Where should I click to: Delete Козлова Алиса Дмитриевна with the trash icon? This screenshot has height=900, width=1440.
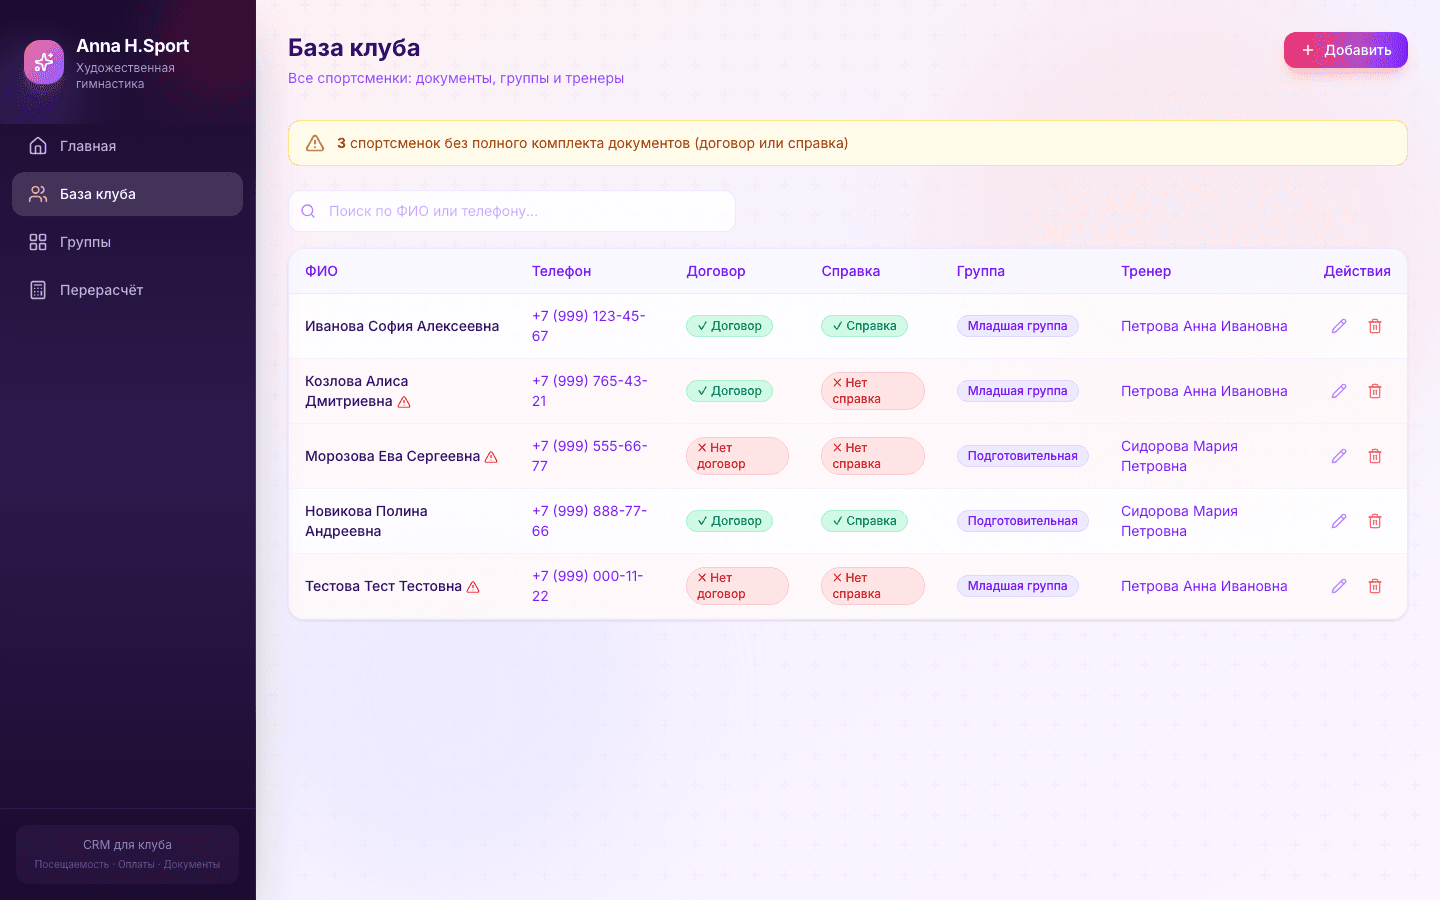click(x=1375, y=391)
